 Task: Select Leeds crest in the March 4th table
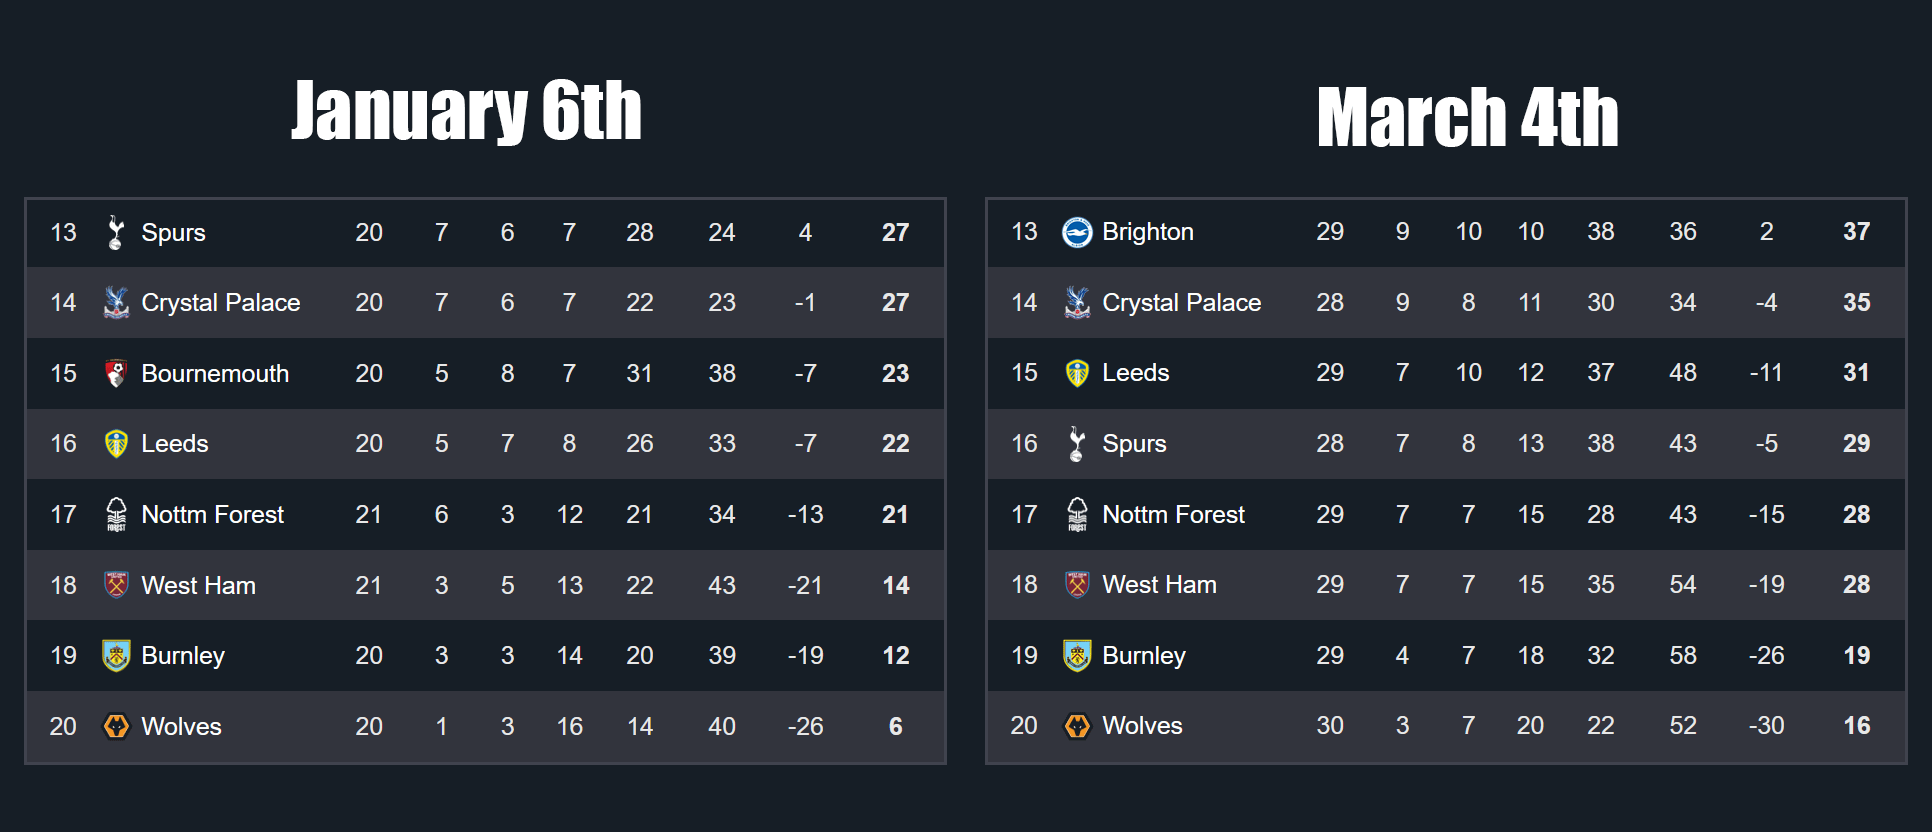tap(1077, 373)
